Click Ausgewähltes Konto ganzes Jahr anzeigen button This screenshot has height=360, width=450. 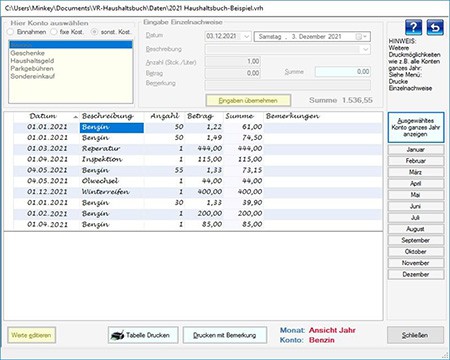(x=416, y=127)
